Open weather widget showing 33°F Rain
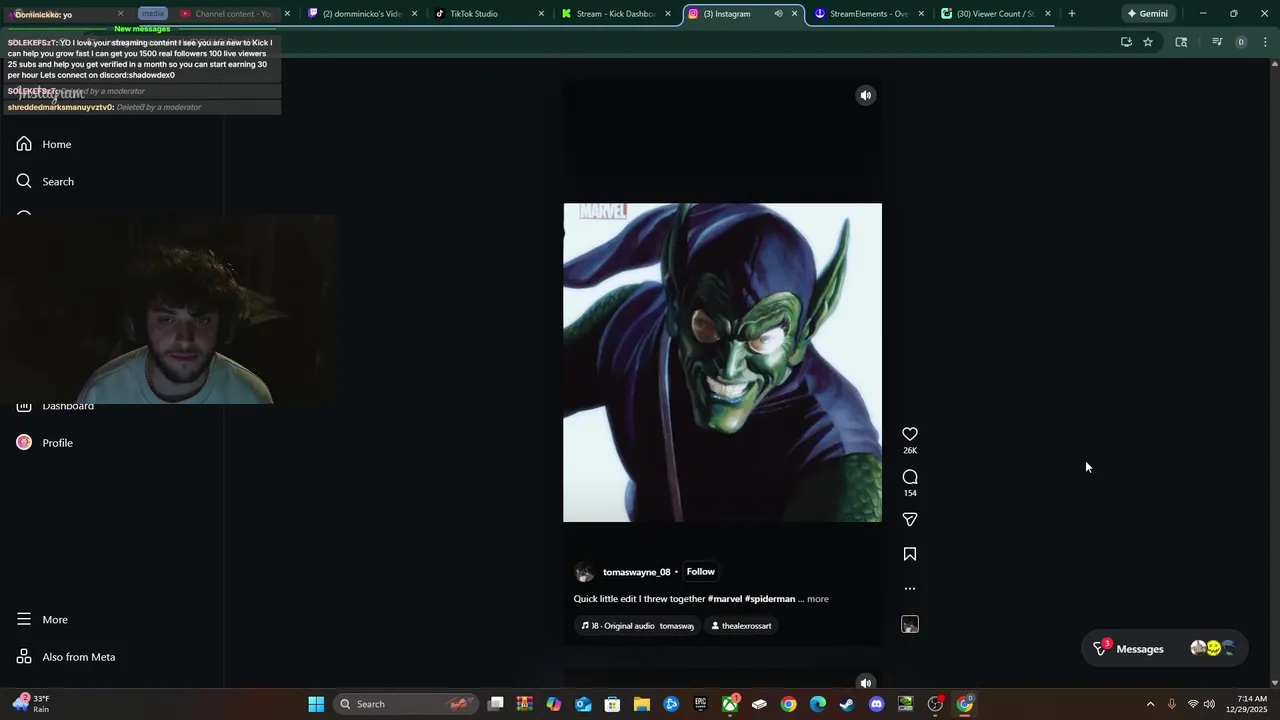Image resolution: width=1280 pixels, height=720 pixels. pyautogui.click(x=30, y=703)
